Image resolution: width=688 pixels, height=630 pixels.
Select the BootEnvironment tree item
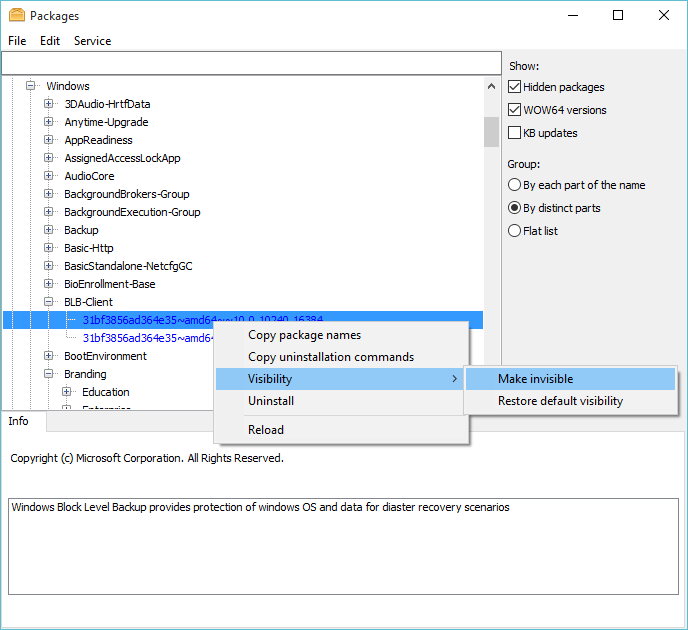tap(105, 356)
